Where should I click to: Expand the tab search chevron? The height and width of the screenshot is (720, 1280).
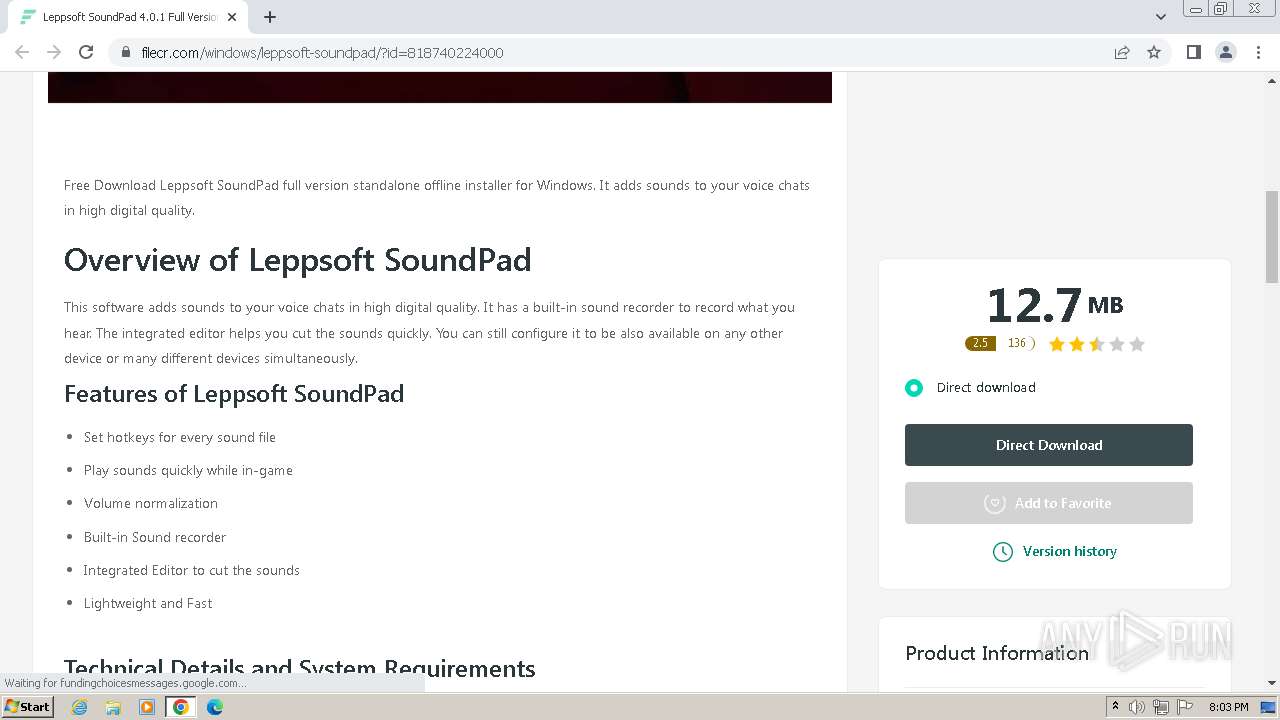1160,17
